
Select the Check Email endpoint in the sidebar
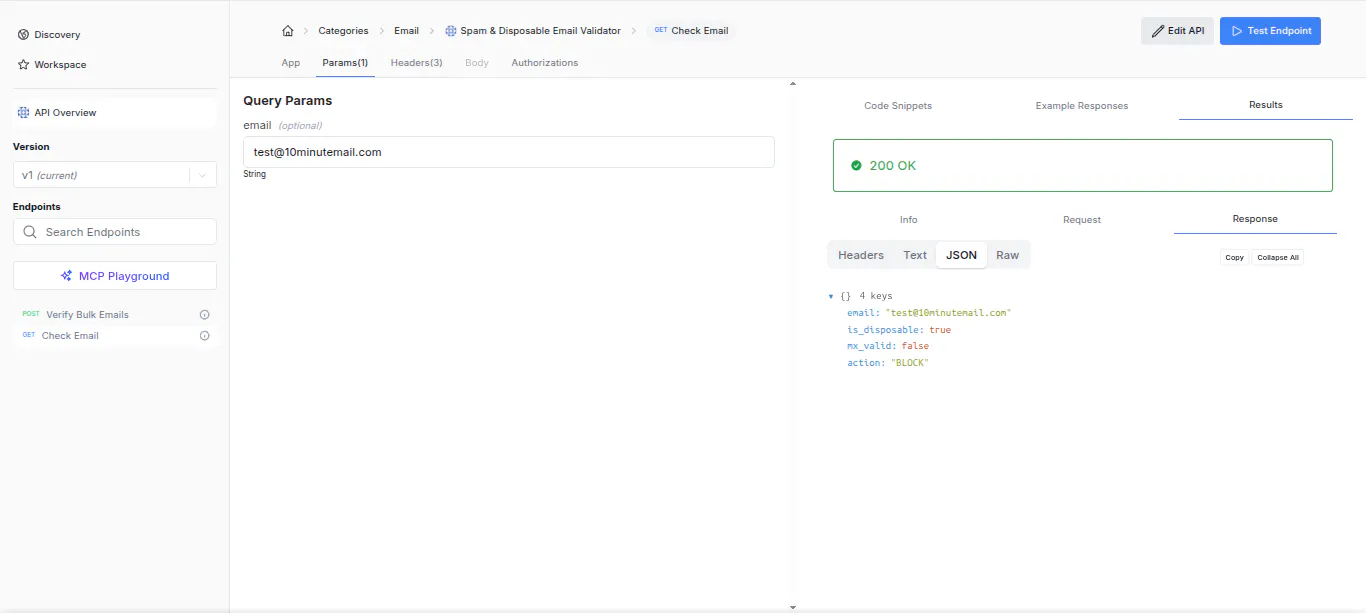click(x=70, y=336)
